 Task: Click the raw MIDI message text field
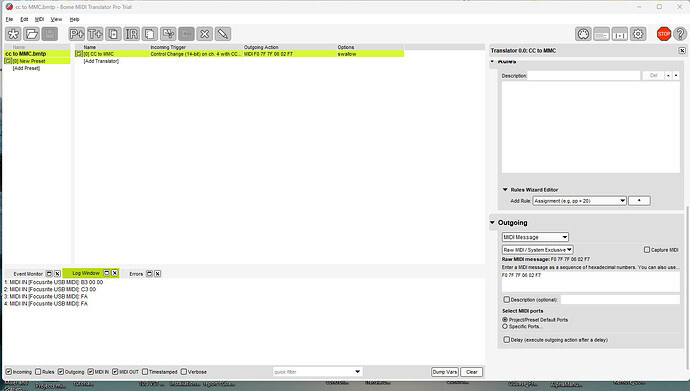591,281
